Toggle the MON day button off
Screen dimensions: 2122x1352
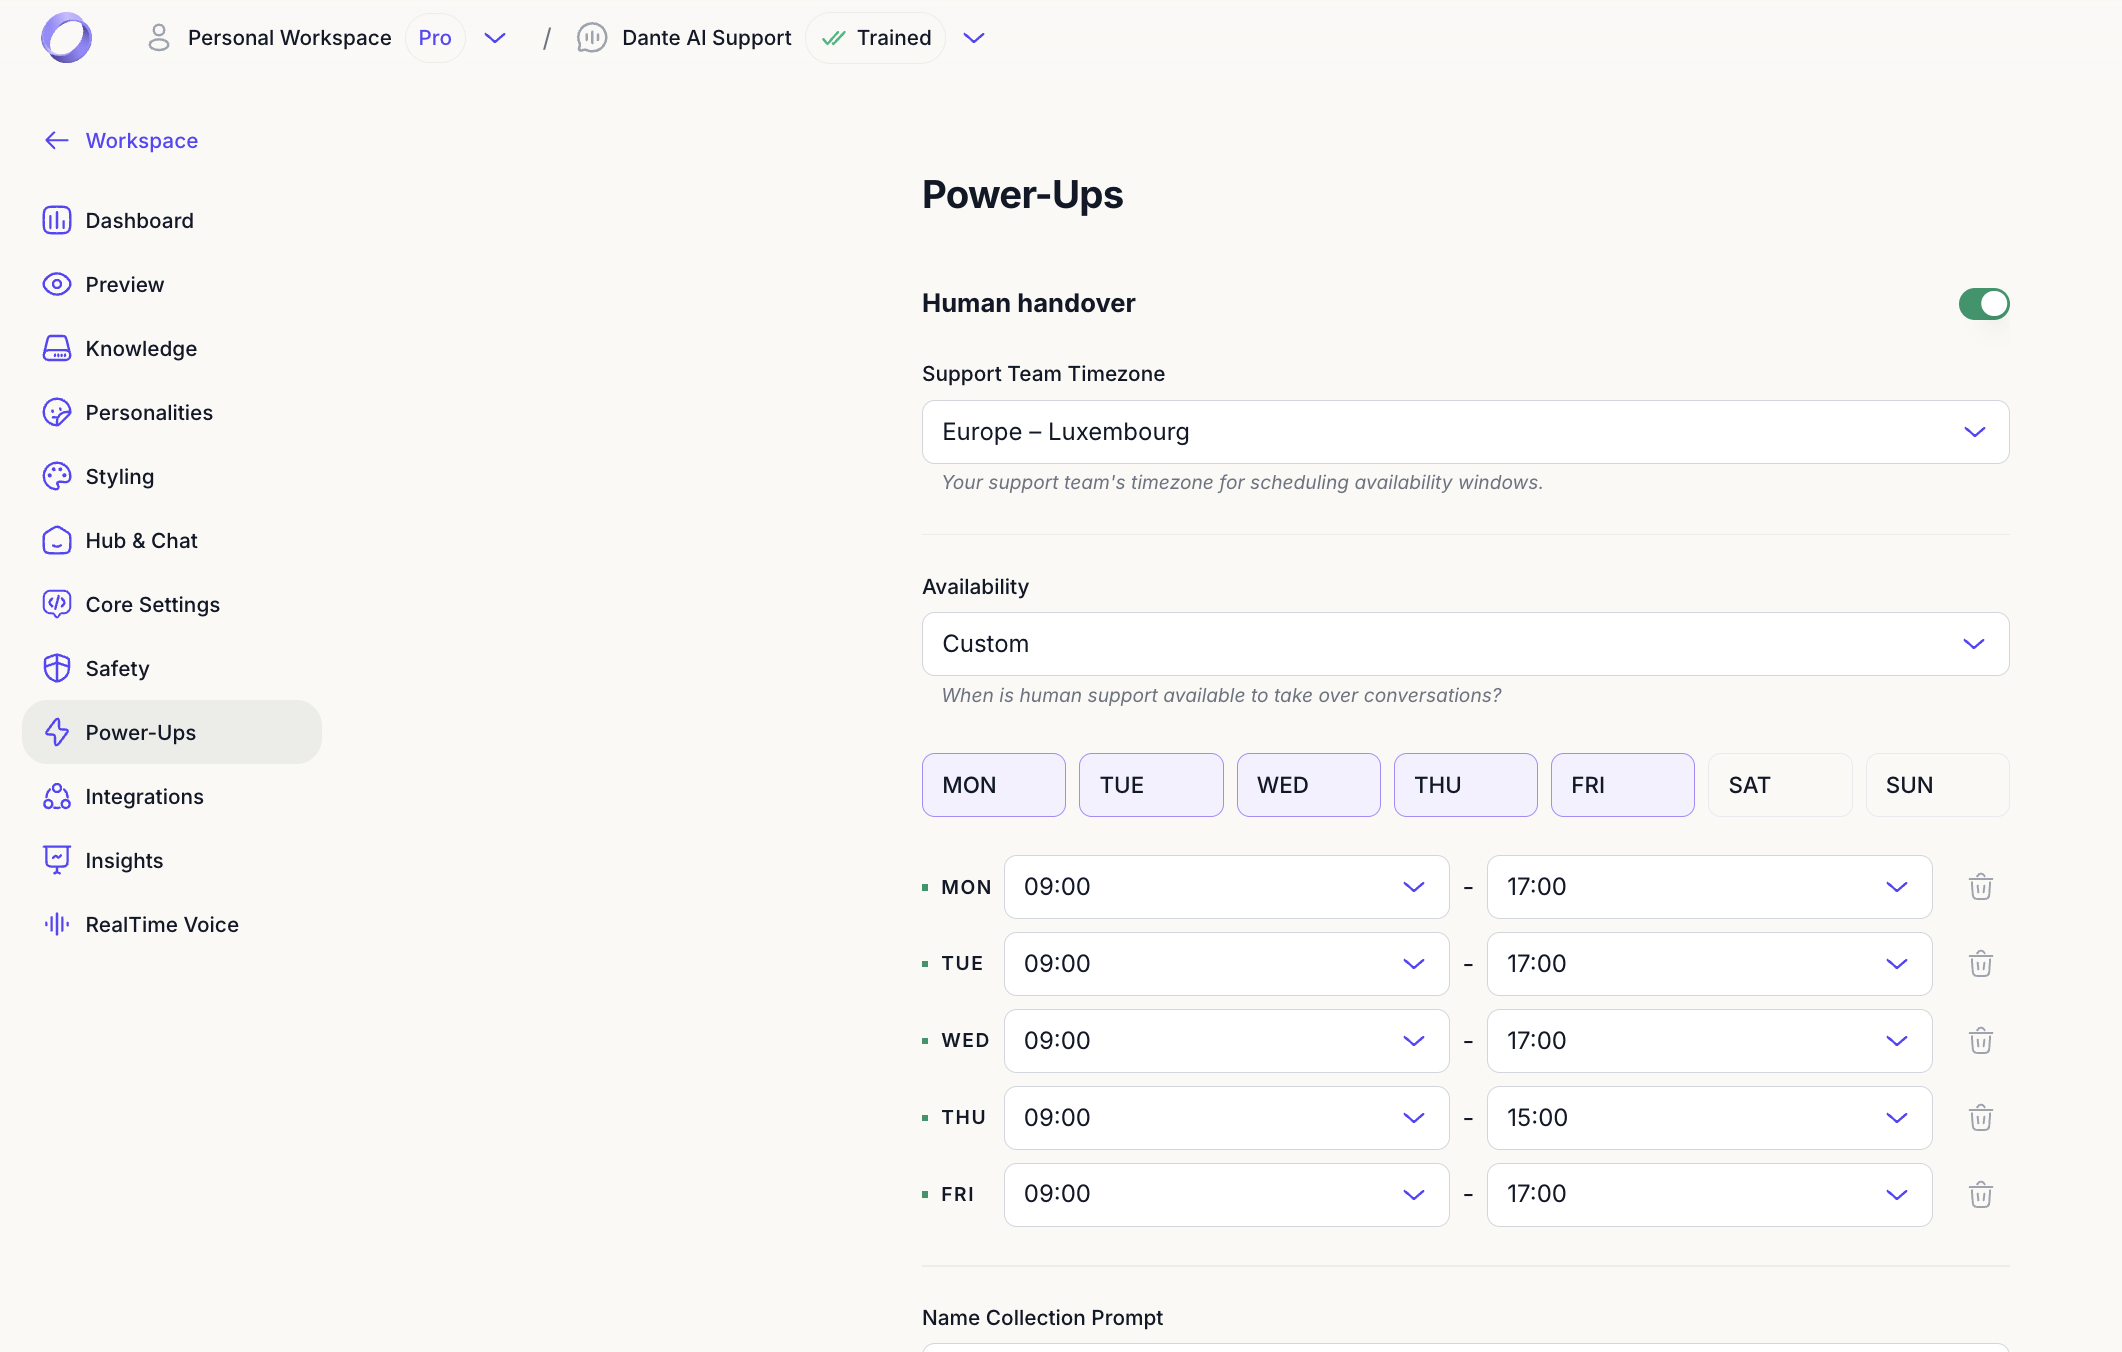pyautogui.click(x=994, y=785)
